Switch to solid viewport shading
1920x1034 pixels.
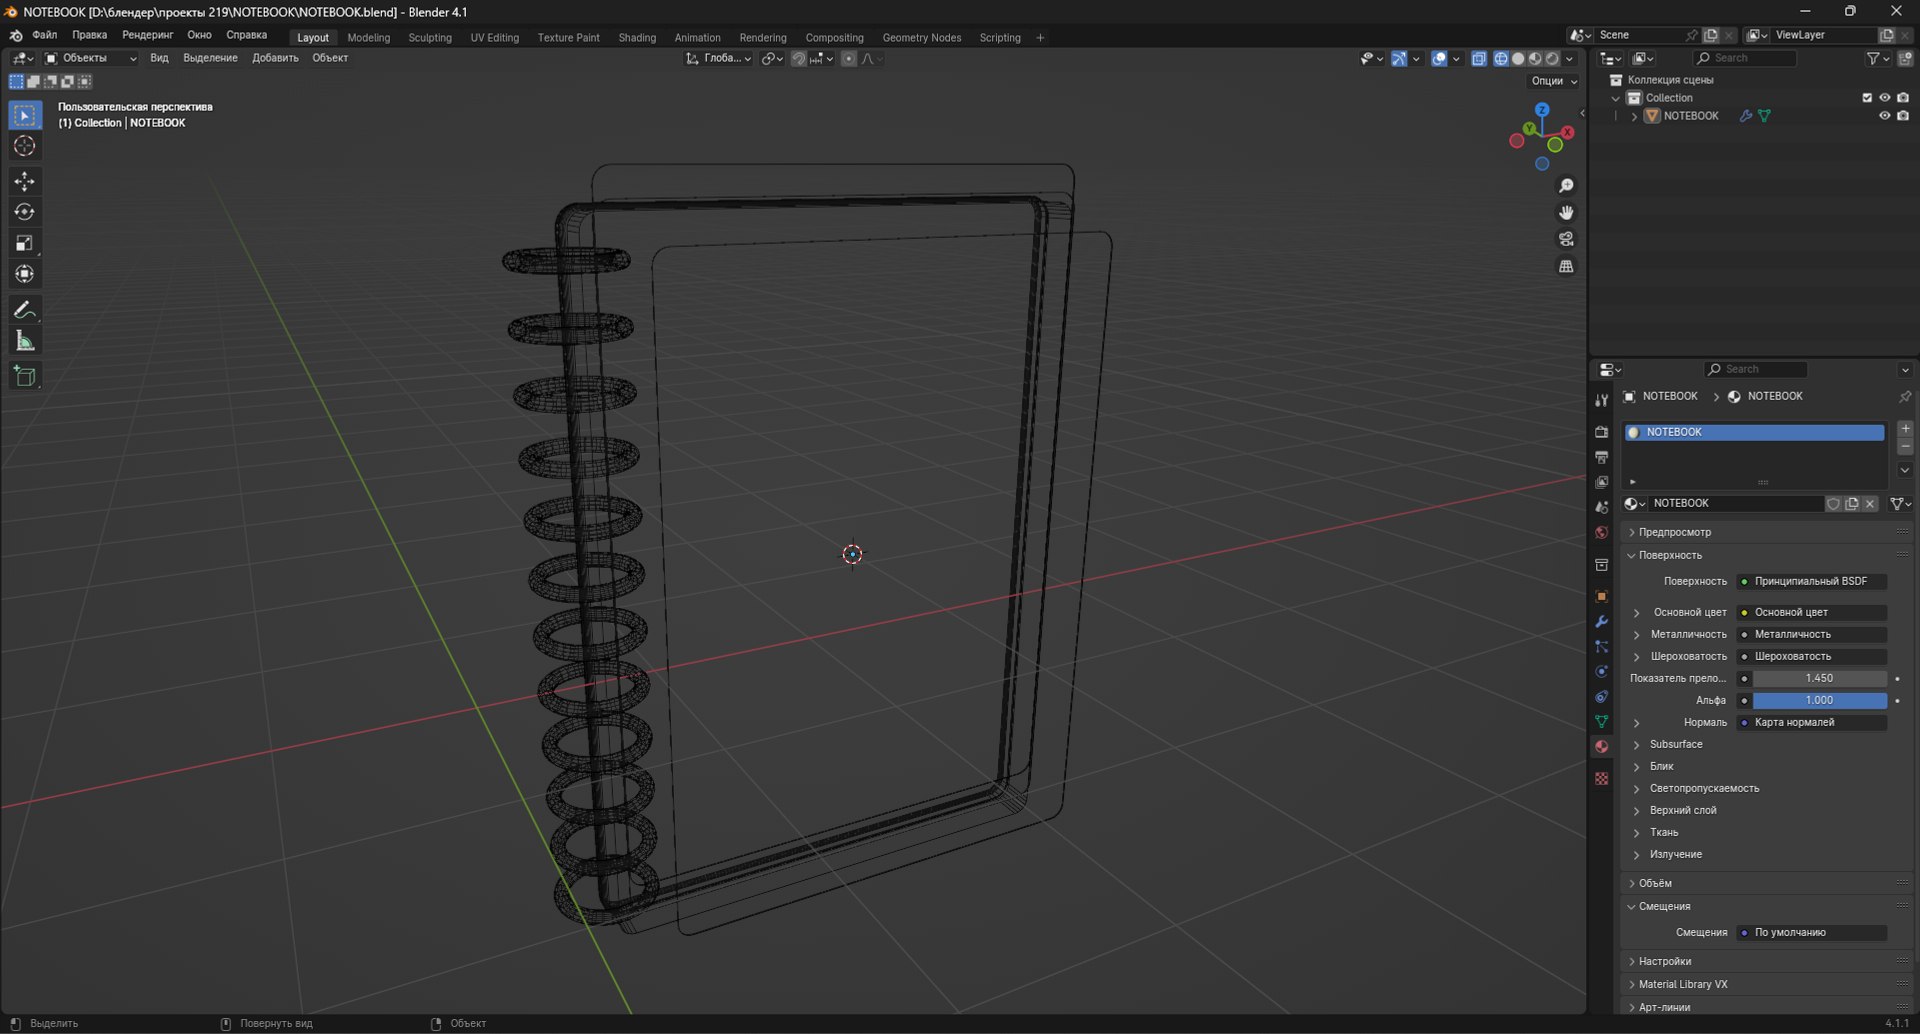1518,59
